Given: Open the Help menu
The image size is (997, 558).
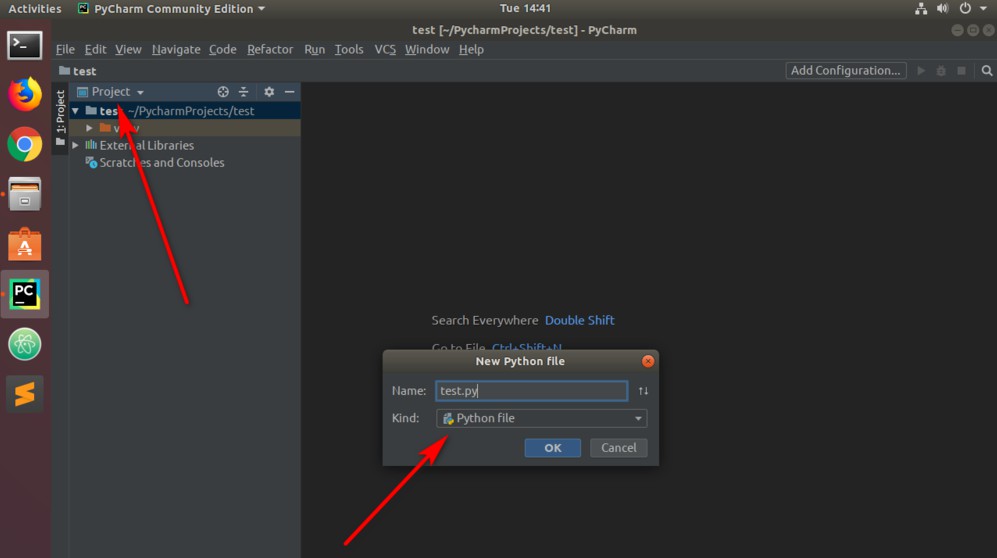Looking at the screenshot, I should click(471, 49).
